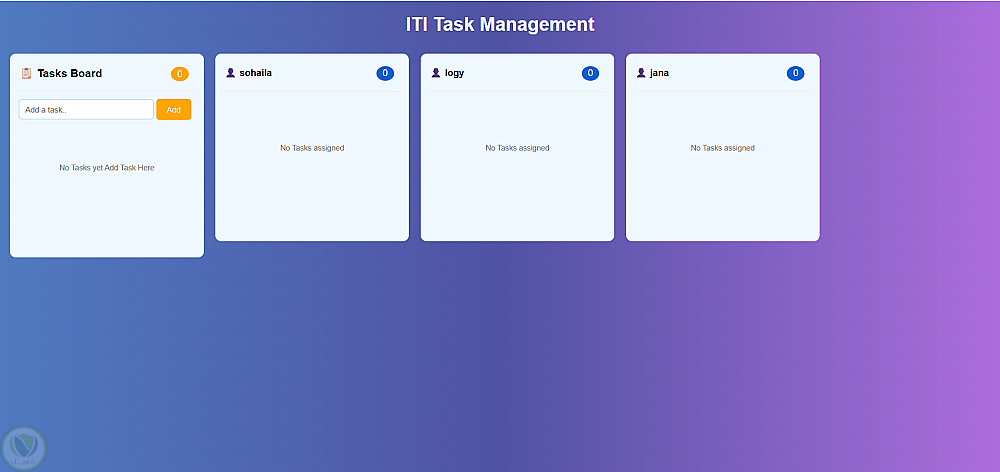Click the orange Add button
Image resolution: width=1000 pixels, height=472 pixels.
[173, 110]
